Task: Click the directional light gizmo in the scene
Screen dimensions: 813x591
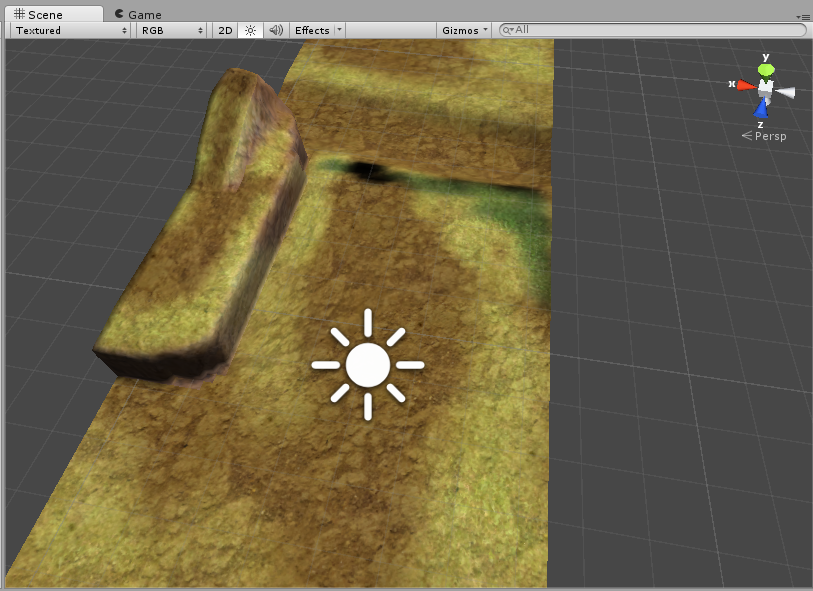Action: coord(369,366)
